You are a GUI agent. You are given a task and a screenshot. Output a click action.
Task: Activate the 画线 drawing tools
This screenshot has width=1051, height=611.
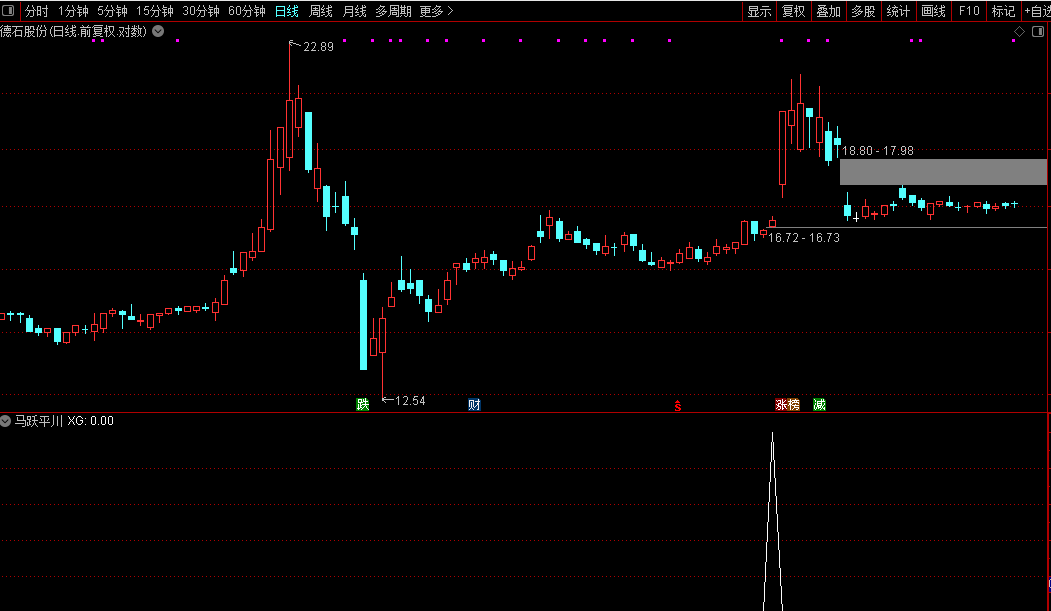point(934,11)
